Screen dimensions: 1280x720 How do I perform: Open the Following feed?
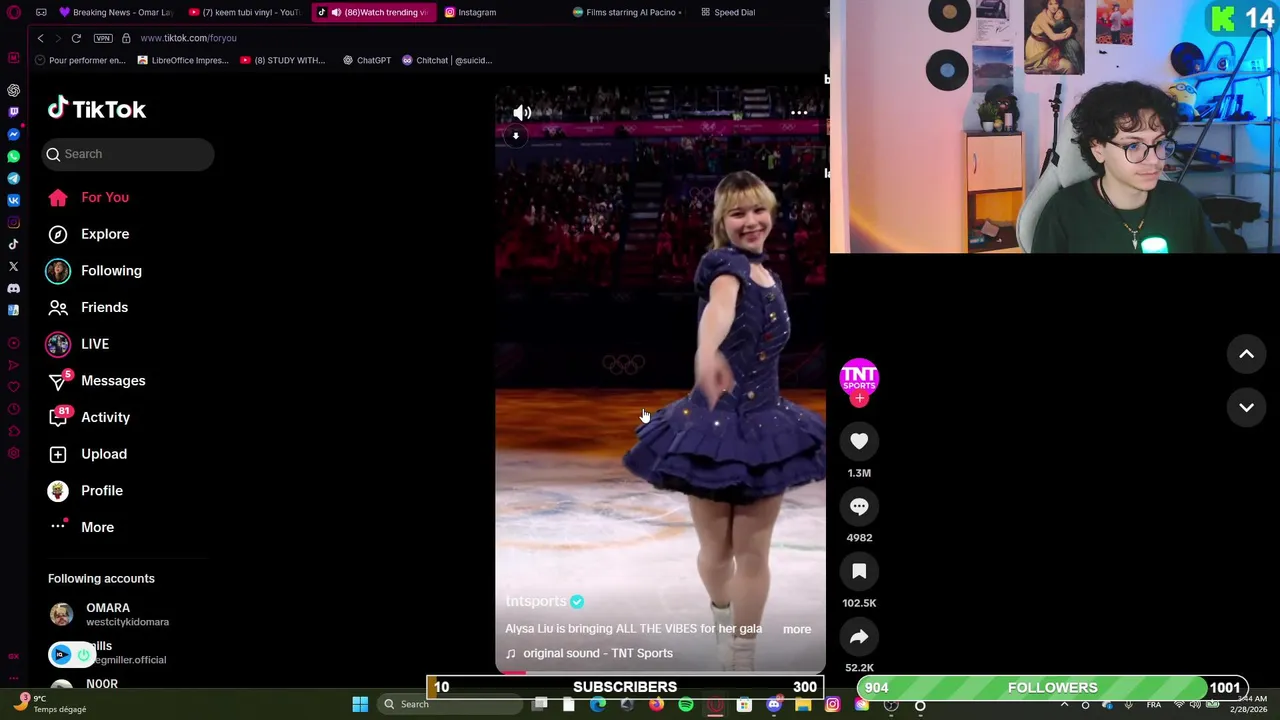tap(93, 271)
